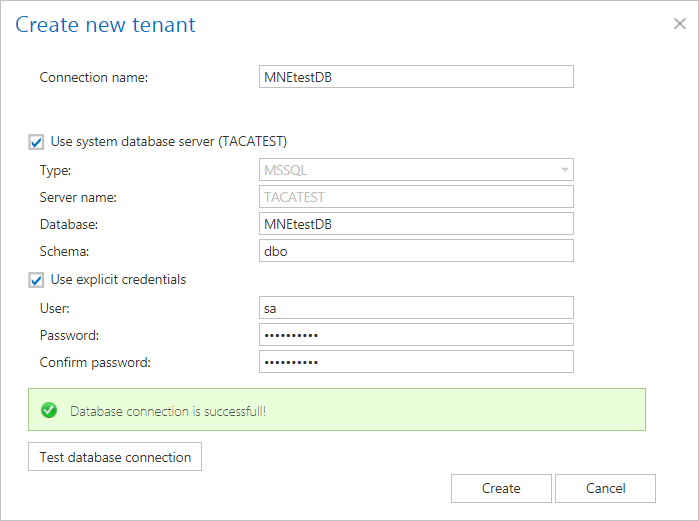Open the Type dropdown showing MSSQL

[x=416, y=170]
